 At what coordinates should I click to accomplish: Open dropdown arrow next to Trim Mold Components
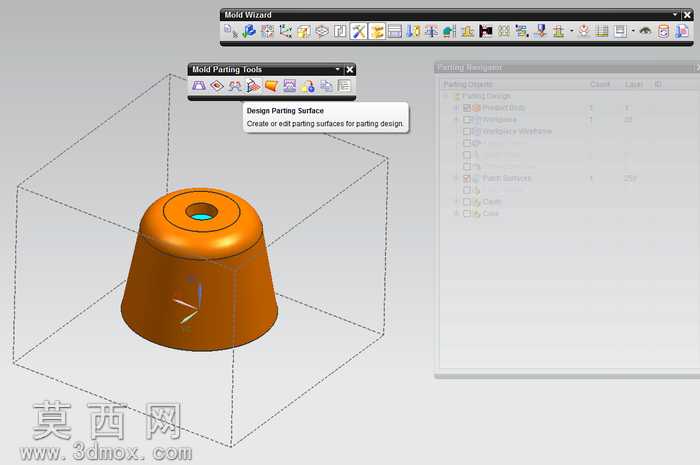coord(571,31)
